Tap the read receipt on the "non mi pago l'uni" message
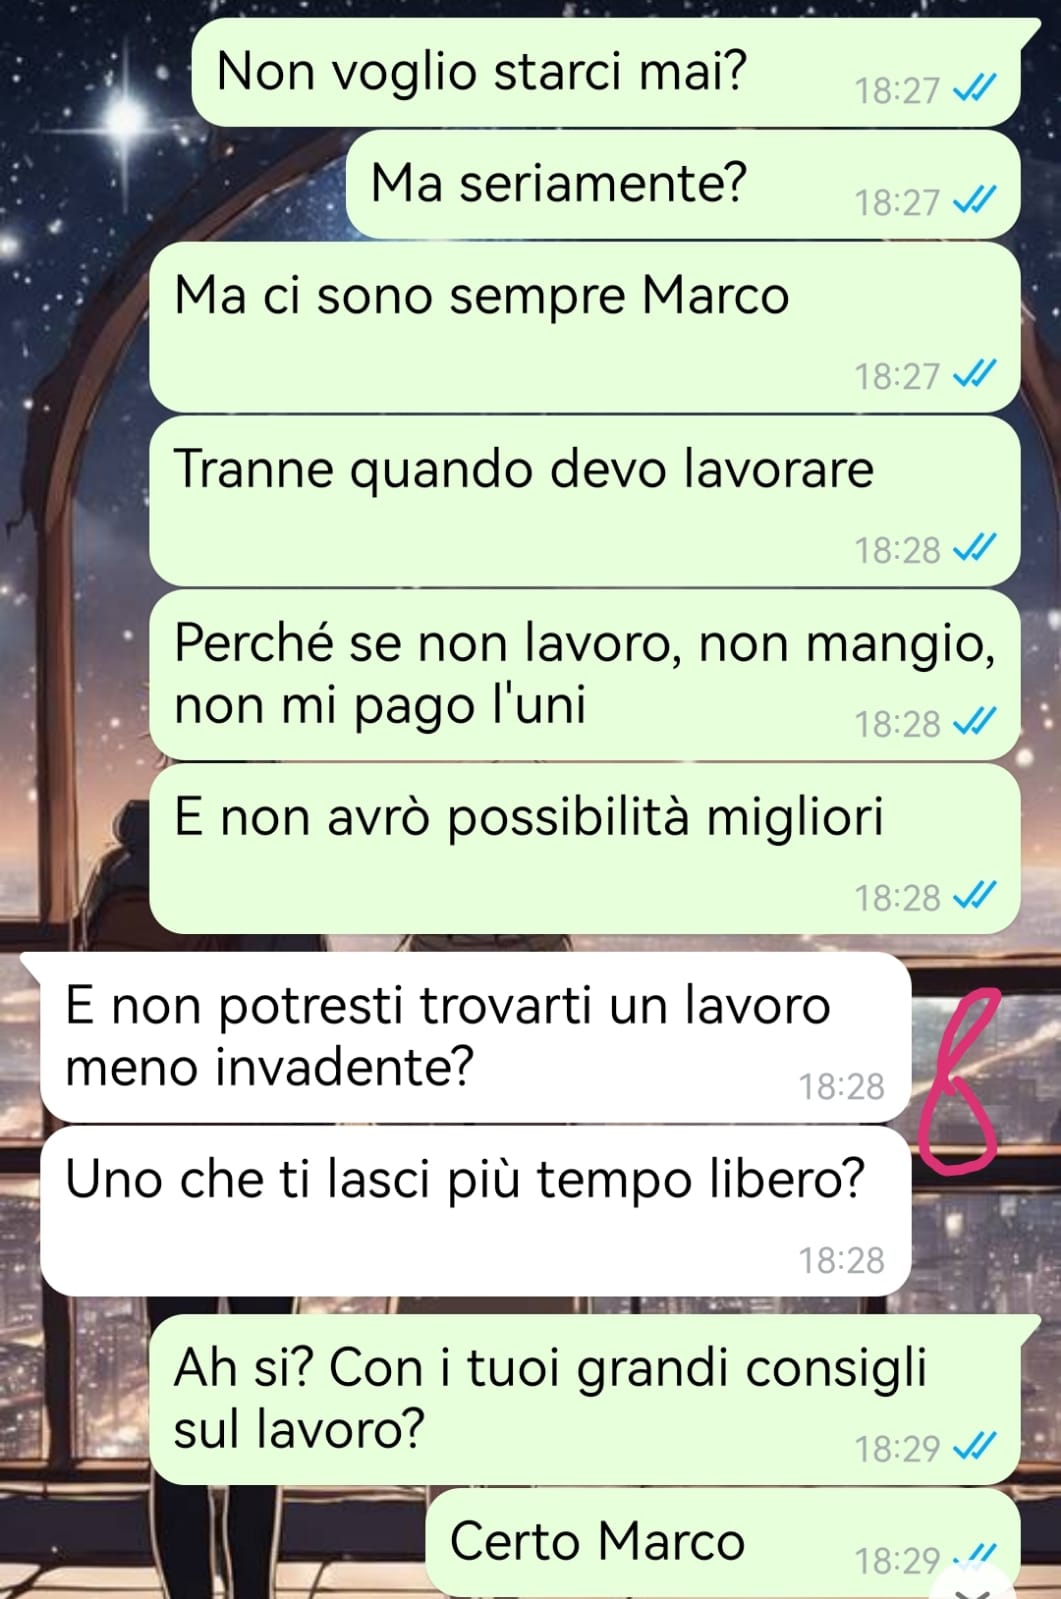This screenshot has height=1599, width=1061. (x=974, y=723)
